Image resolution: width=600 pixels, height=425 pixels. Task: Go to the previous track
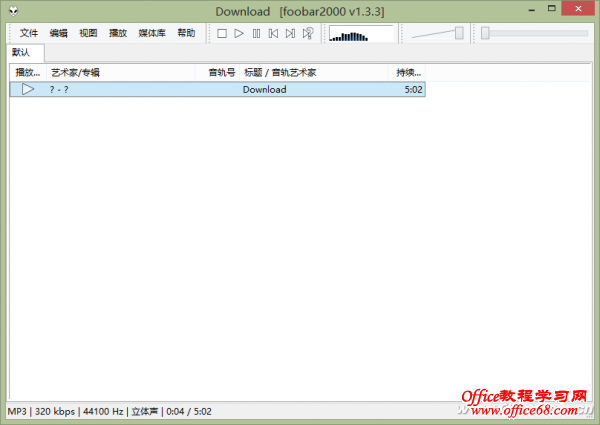[273, 34]
